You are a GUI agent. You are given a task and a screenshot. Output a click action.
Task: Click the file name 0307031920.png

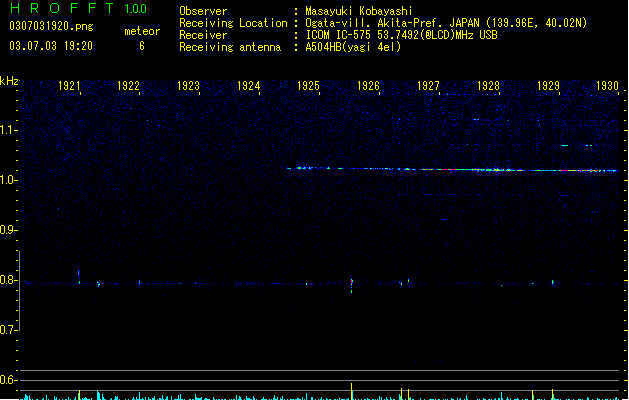[51, 26]
